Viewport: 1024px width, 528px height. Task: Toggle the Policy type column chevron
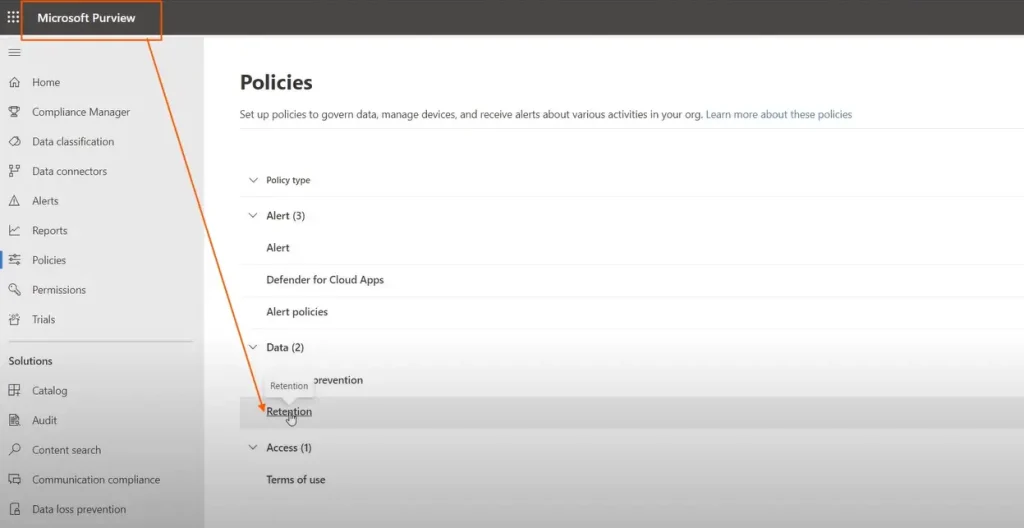(253, 181)
